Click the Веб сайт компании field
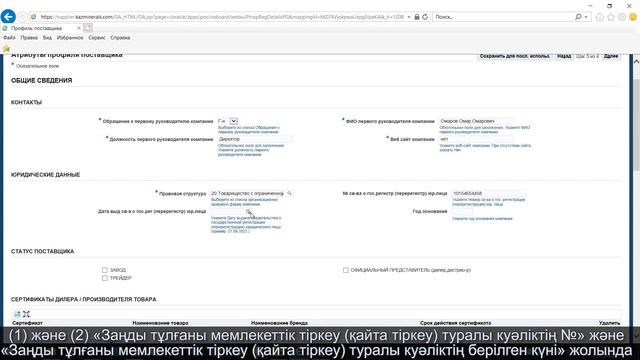The image size is (640, 360). coord(476,139)
